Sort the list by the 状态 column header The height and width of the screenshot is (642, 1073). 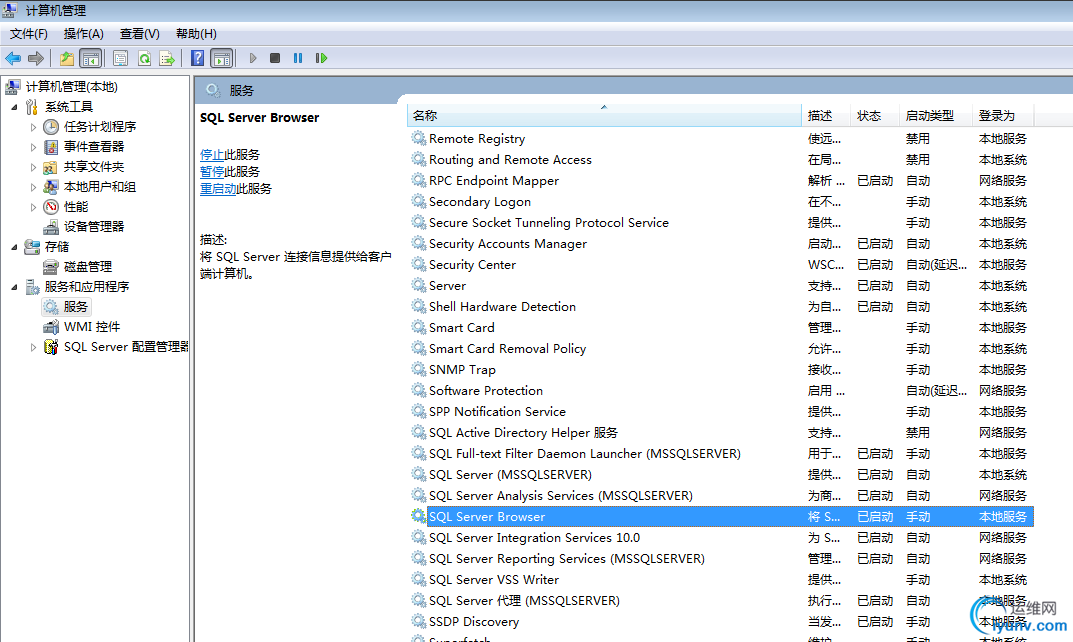[x=875, y=116]
